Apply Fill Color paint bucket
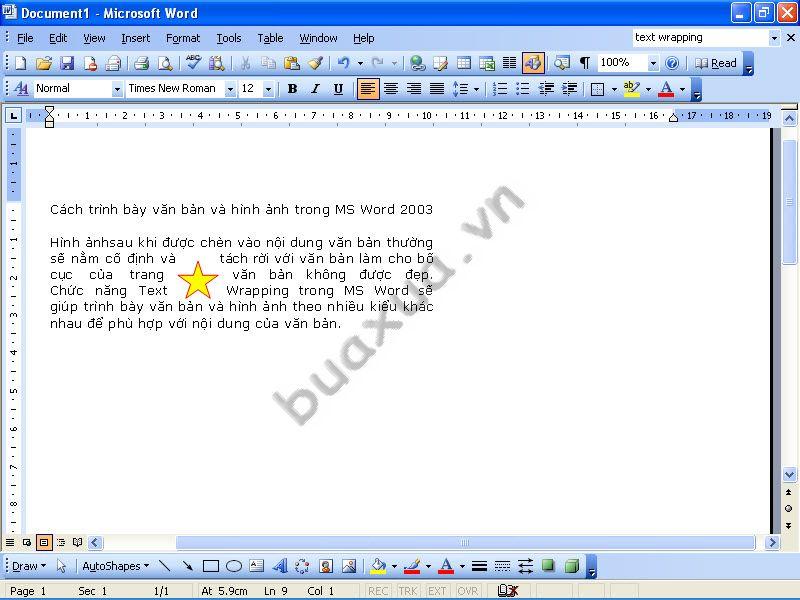The width and height of the screenshot is (800, 600). pos(378,566)
